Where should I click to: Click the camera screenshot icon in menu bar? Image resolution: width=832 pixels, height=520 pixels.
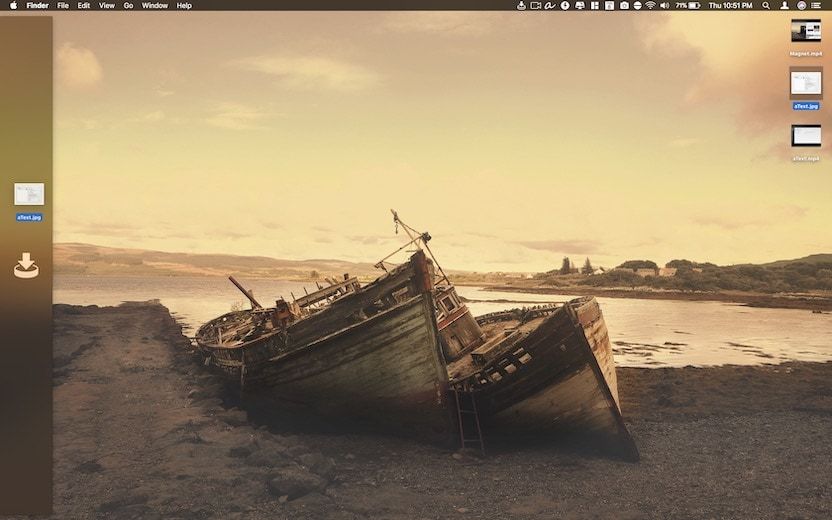624,5
